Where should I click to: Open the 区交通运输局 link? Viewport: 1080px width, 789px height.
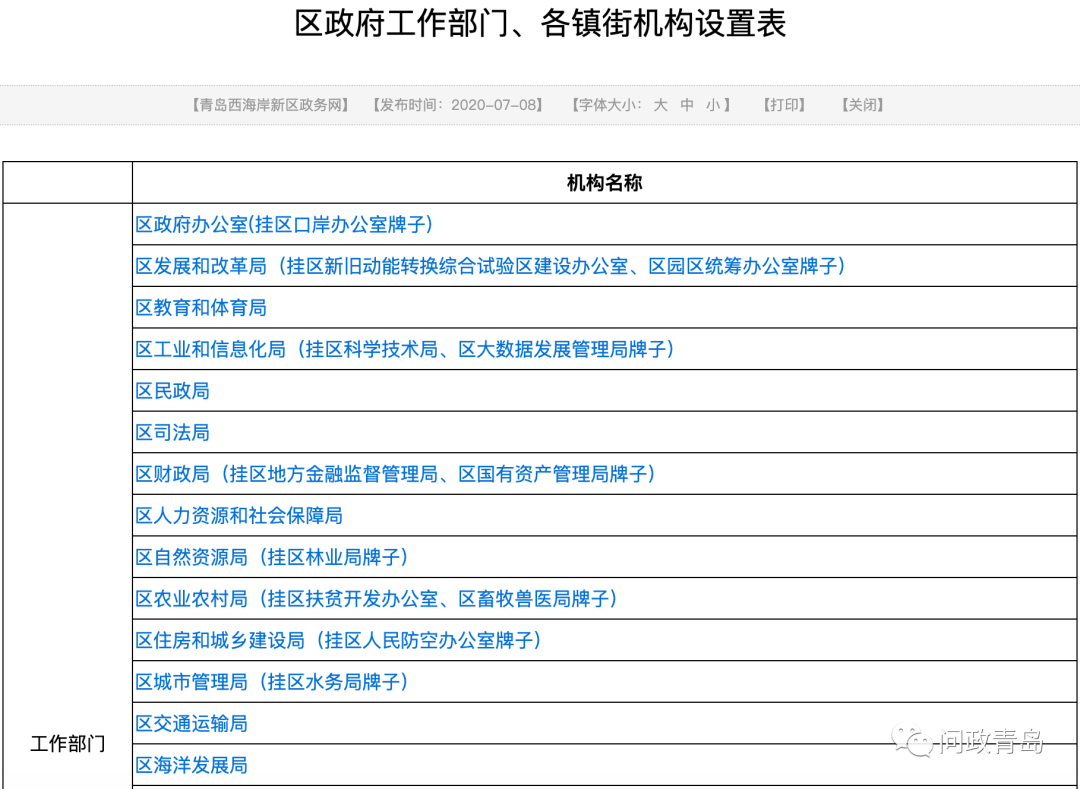191,724
